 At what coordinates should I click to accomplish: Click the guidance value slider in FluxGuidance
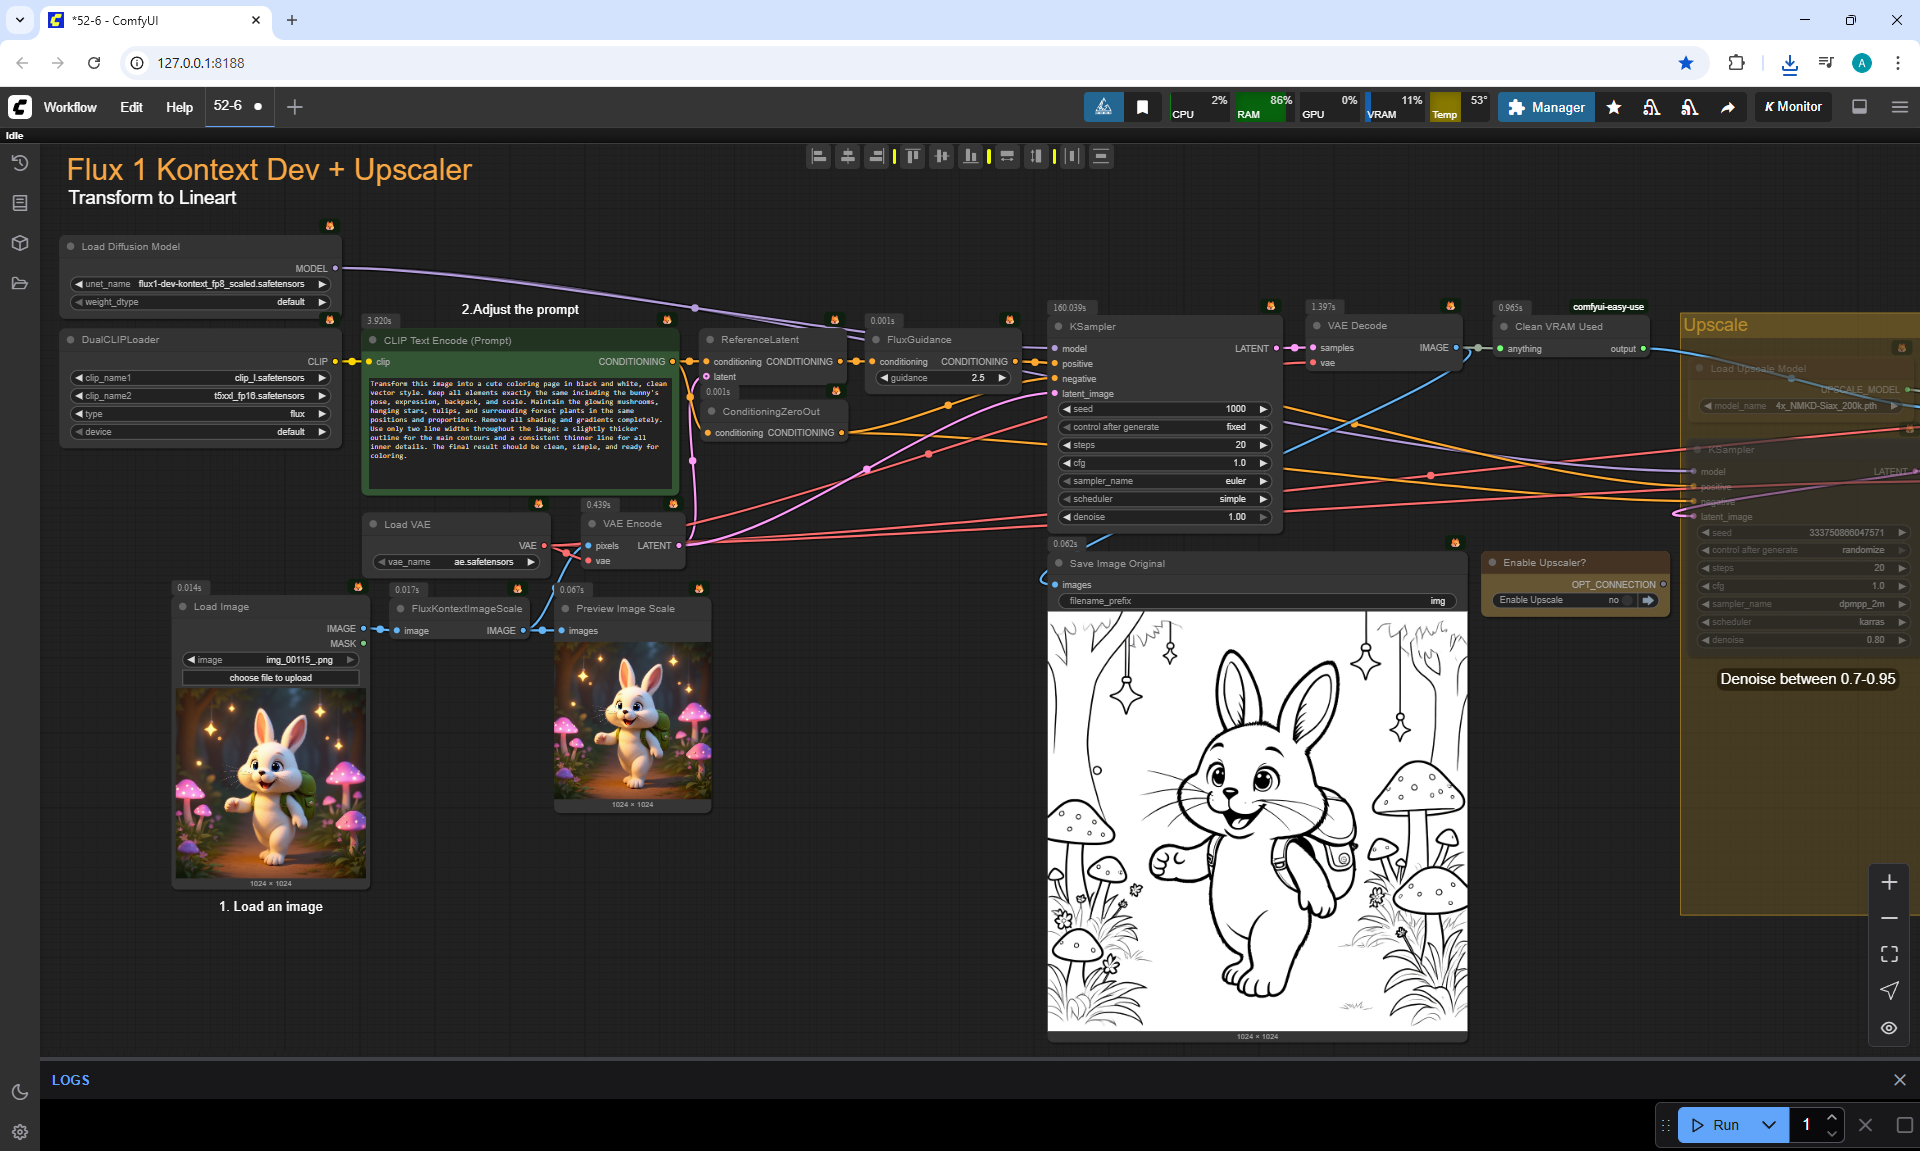click(x=943, y=378)
